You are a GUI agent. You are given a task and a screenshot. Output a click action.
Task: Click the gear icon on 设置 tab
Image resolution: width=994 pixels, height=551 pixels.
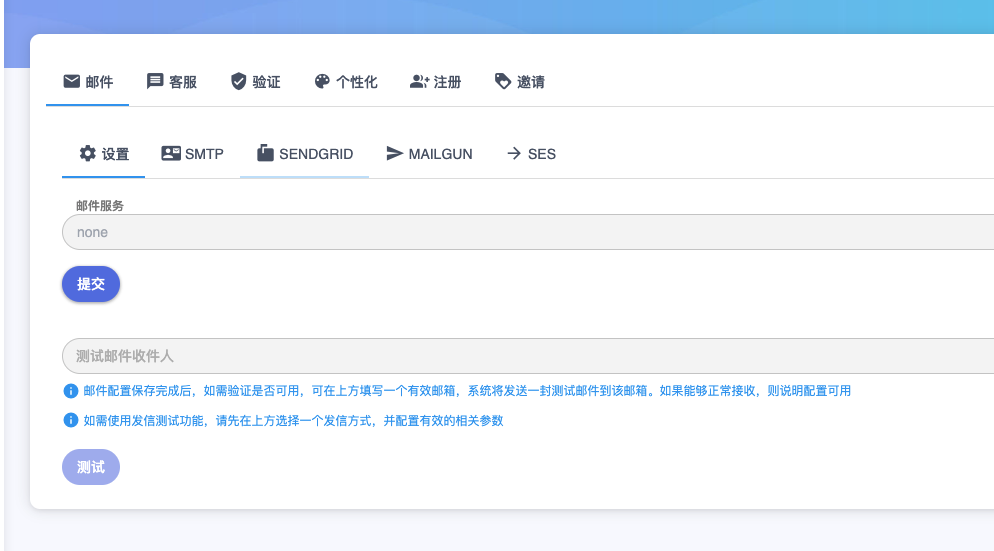87,153
